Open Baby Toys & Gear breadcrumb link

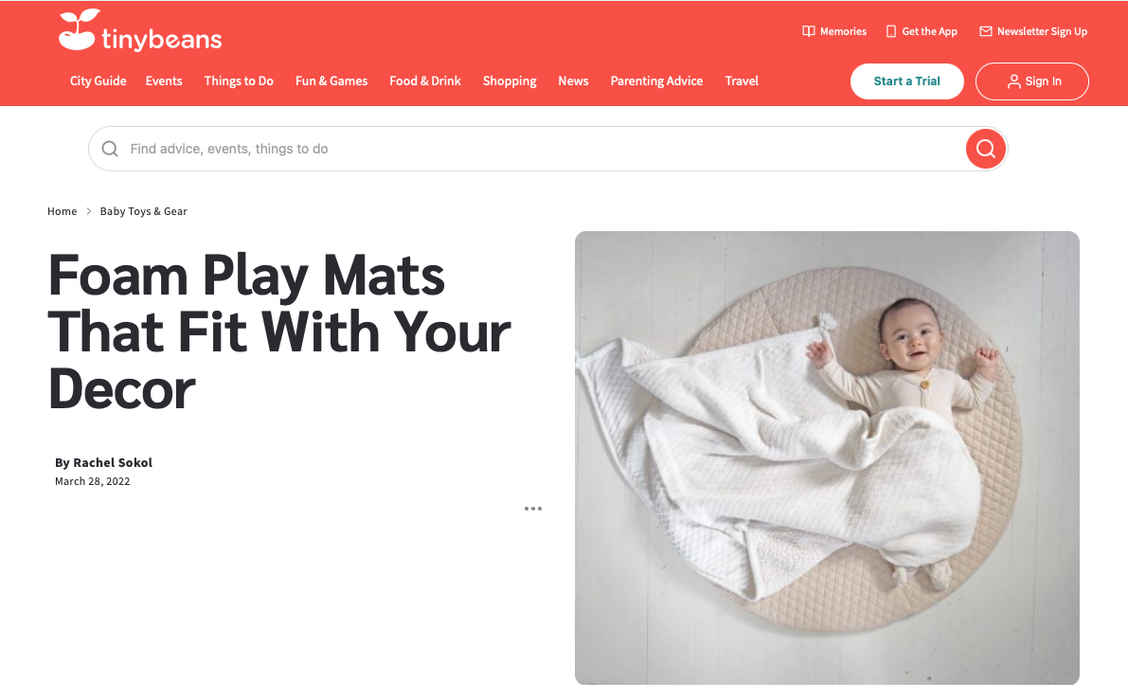pyautogui.click(x=143, y=211)
